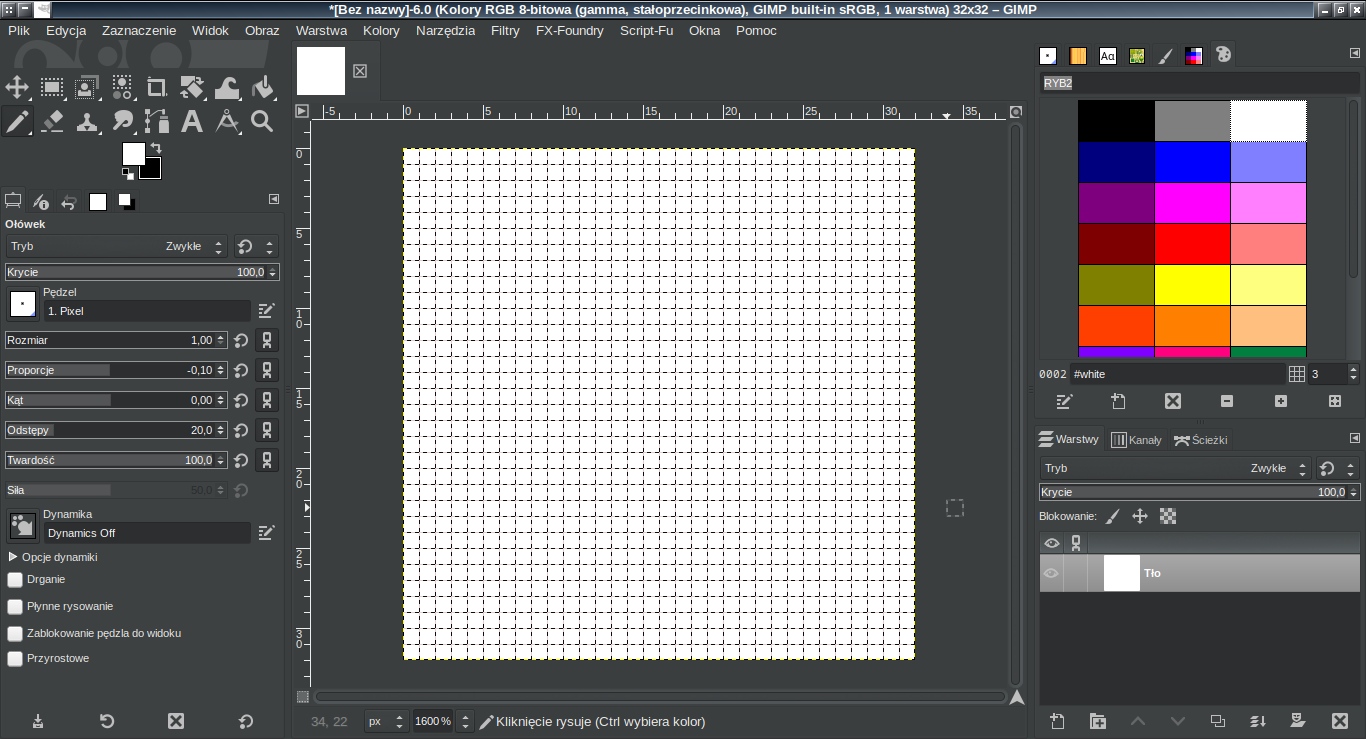Switch to the Ścieżki tab

(1200, 439)
